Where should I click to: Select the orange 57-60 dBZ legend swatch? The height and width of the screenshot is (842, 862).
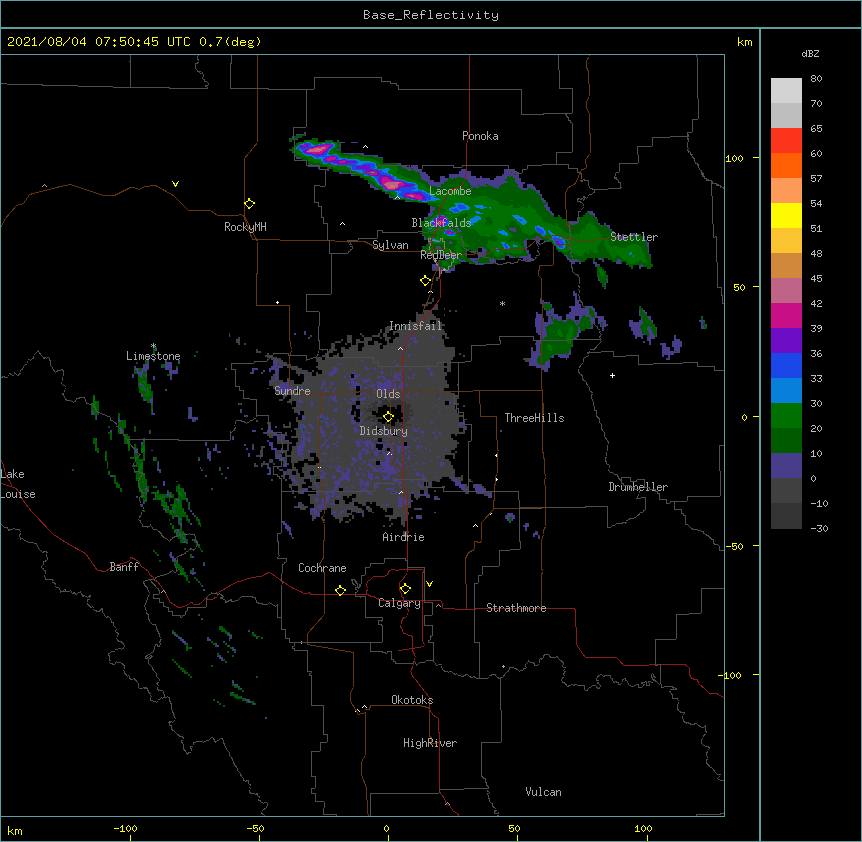tap(786, 165)
